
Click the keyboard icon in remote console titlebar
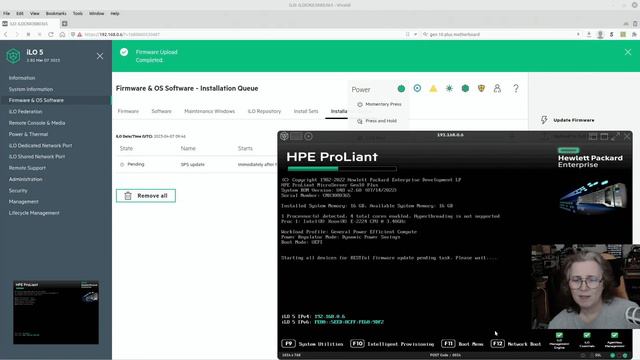(x=296, y=136)
